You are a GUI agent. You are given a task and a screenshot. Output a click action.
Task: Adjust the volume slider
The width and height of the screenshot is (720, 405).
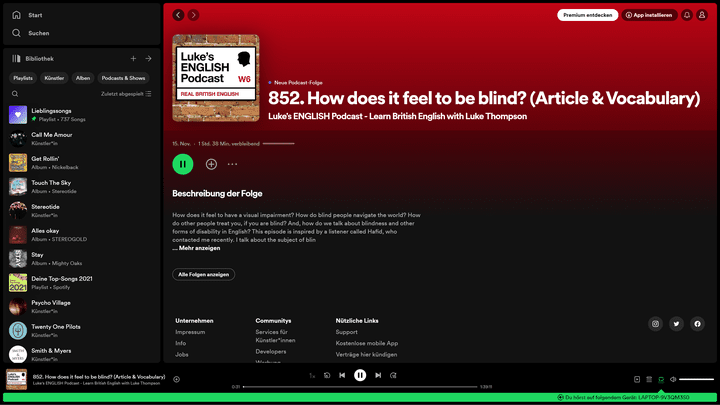pos(697,379)
